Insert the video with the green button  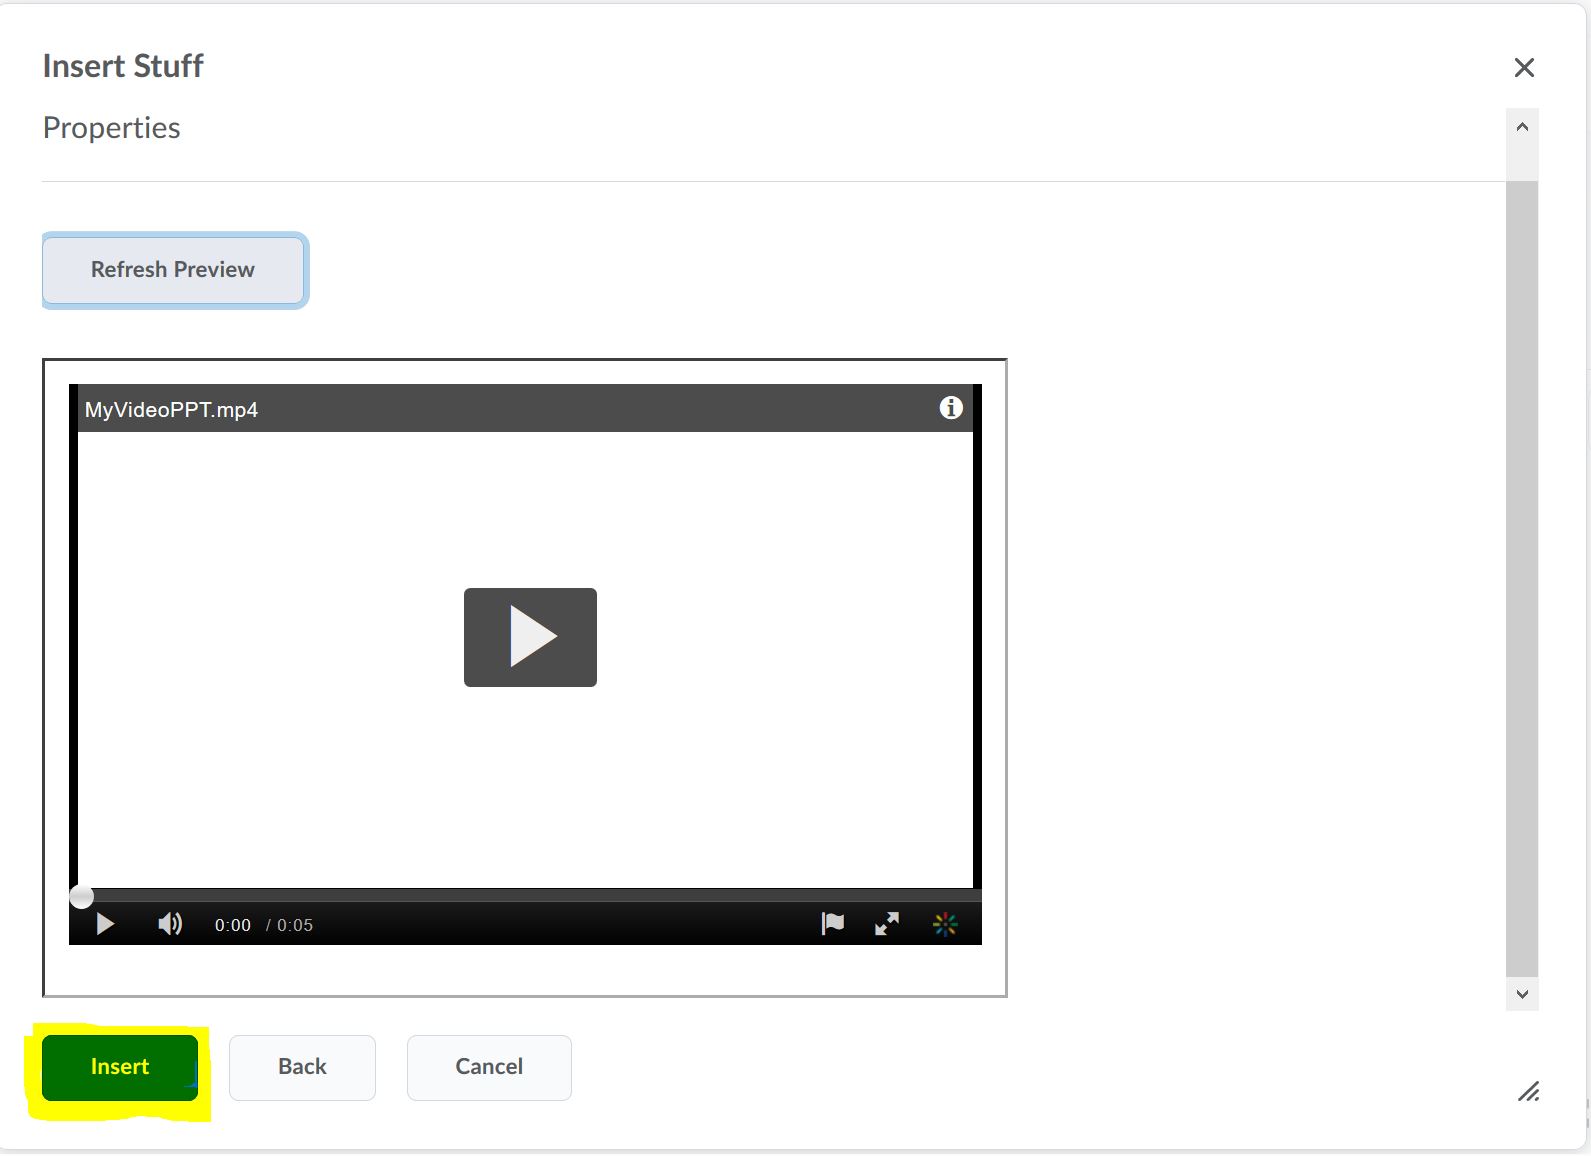coord(120,1067)
